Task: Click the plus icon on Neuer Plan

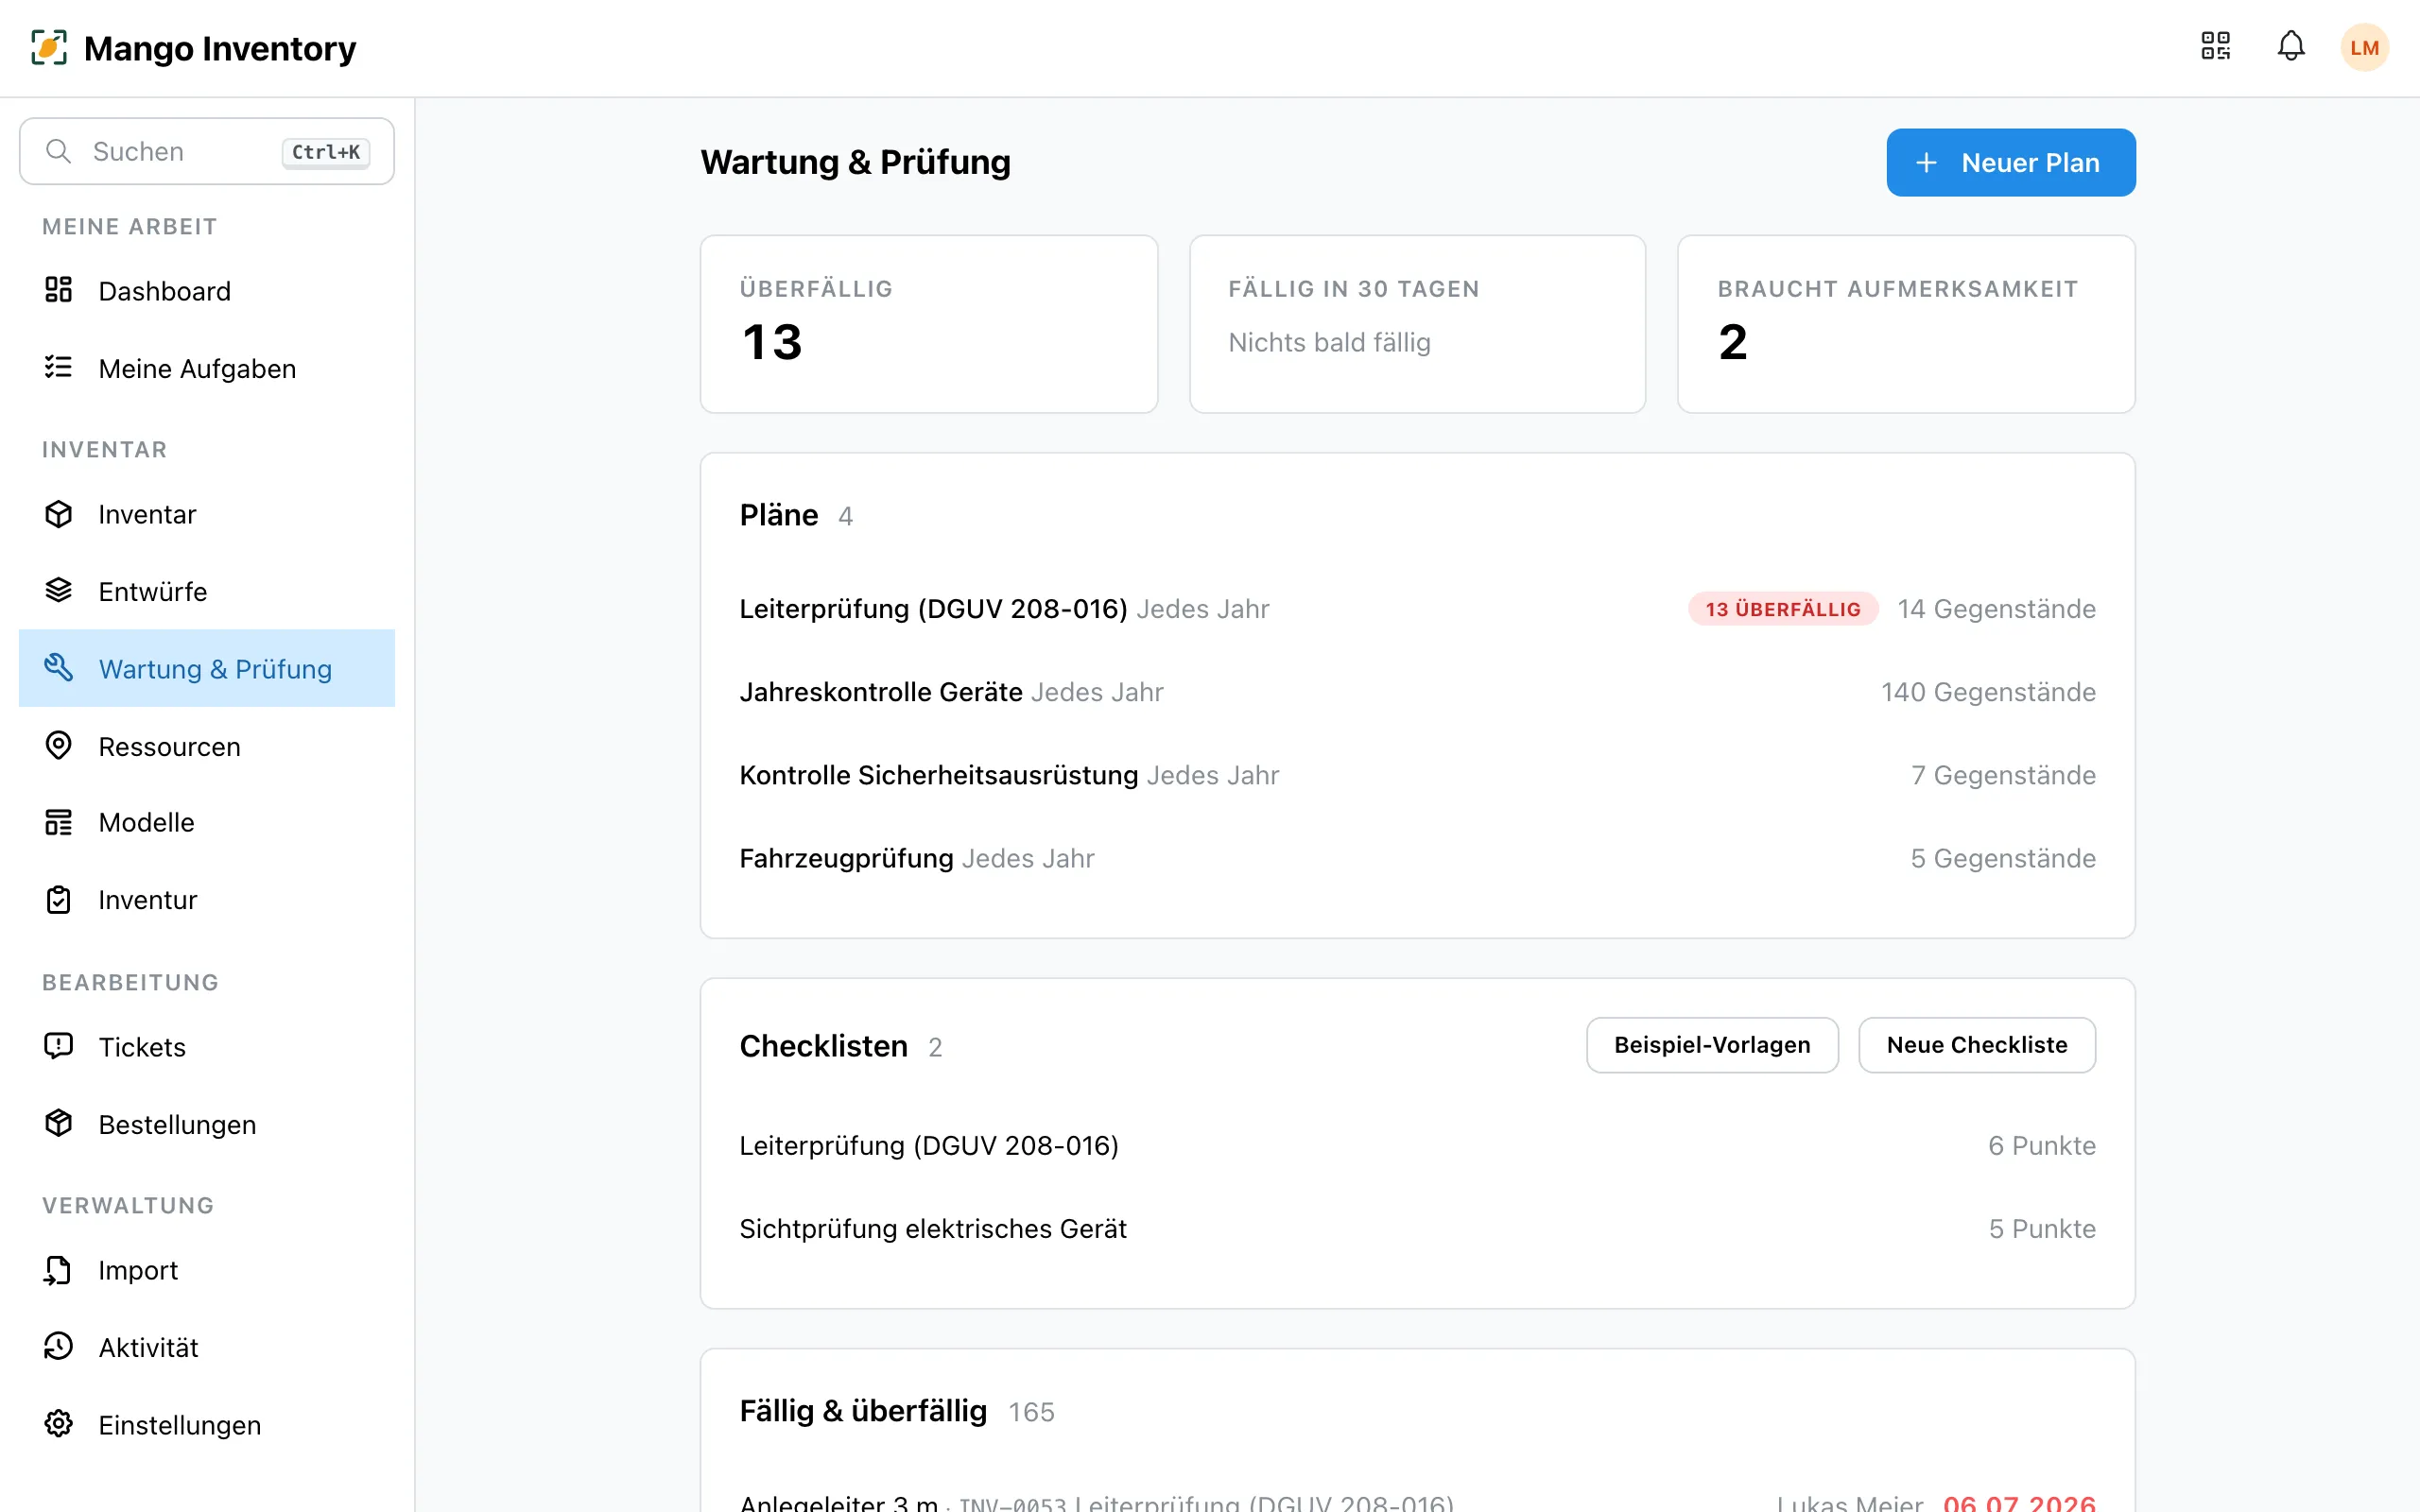Action: pyautogui.click(x=1926, y=163)
